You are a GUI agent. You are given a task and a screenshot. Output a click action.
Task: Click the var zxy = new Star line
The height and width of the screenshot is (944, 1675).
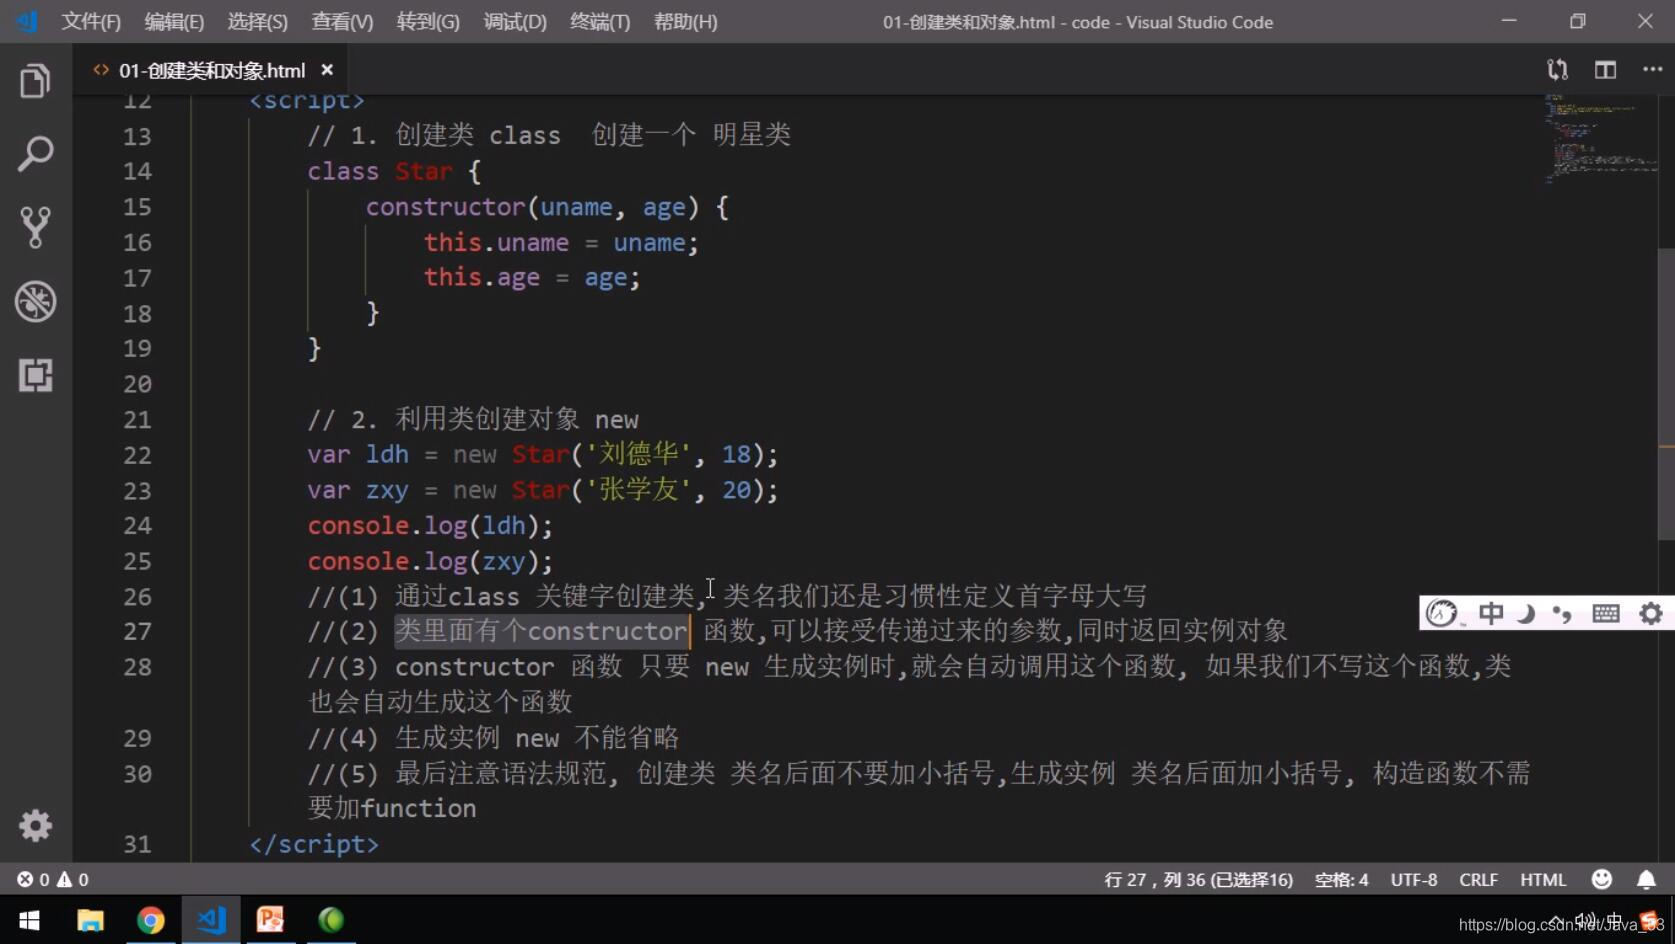543,490
